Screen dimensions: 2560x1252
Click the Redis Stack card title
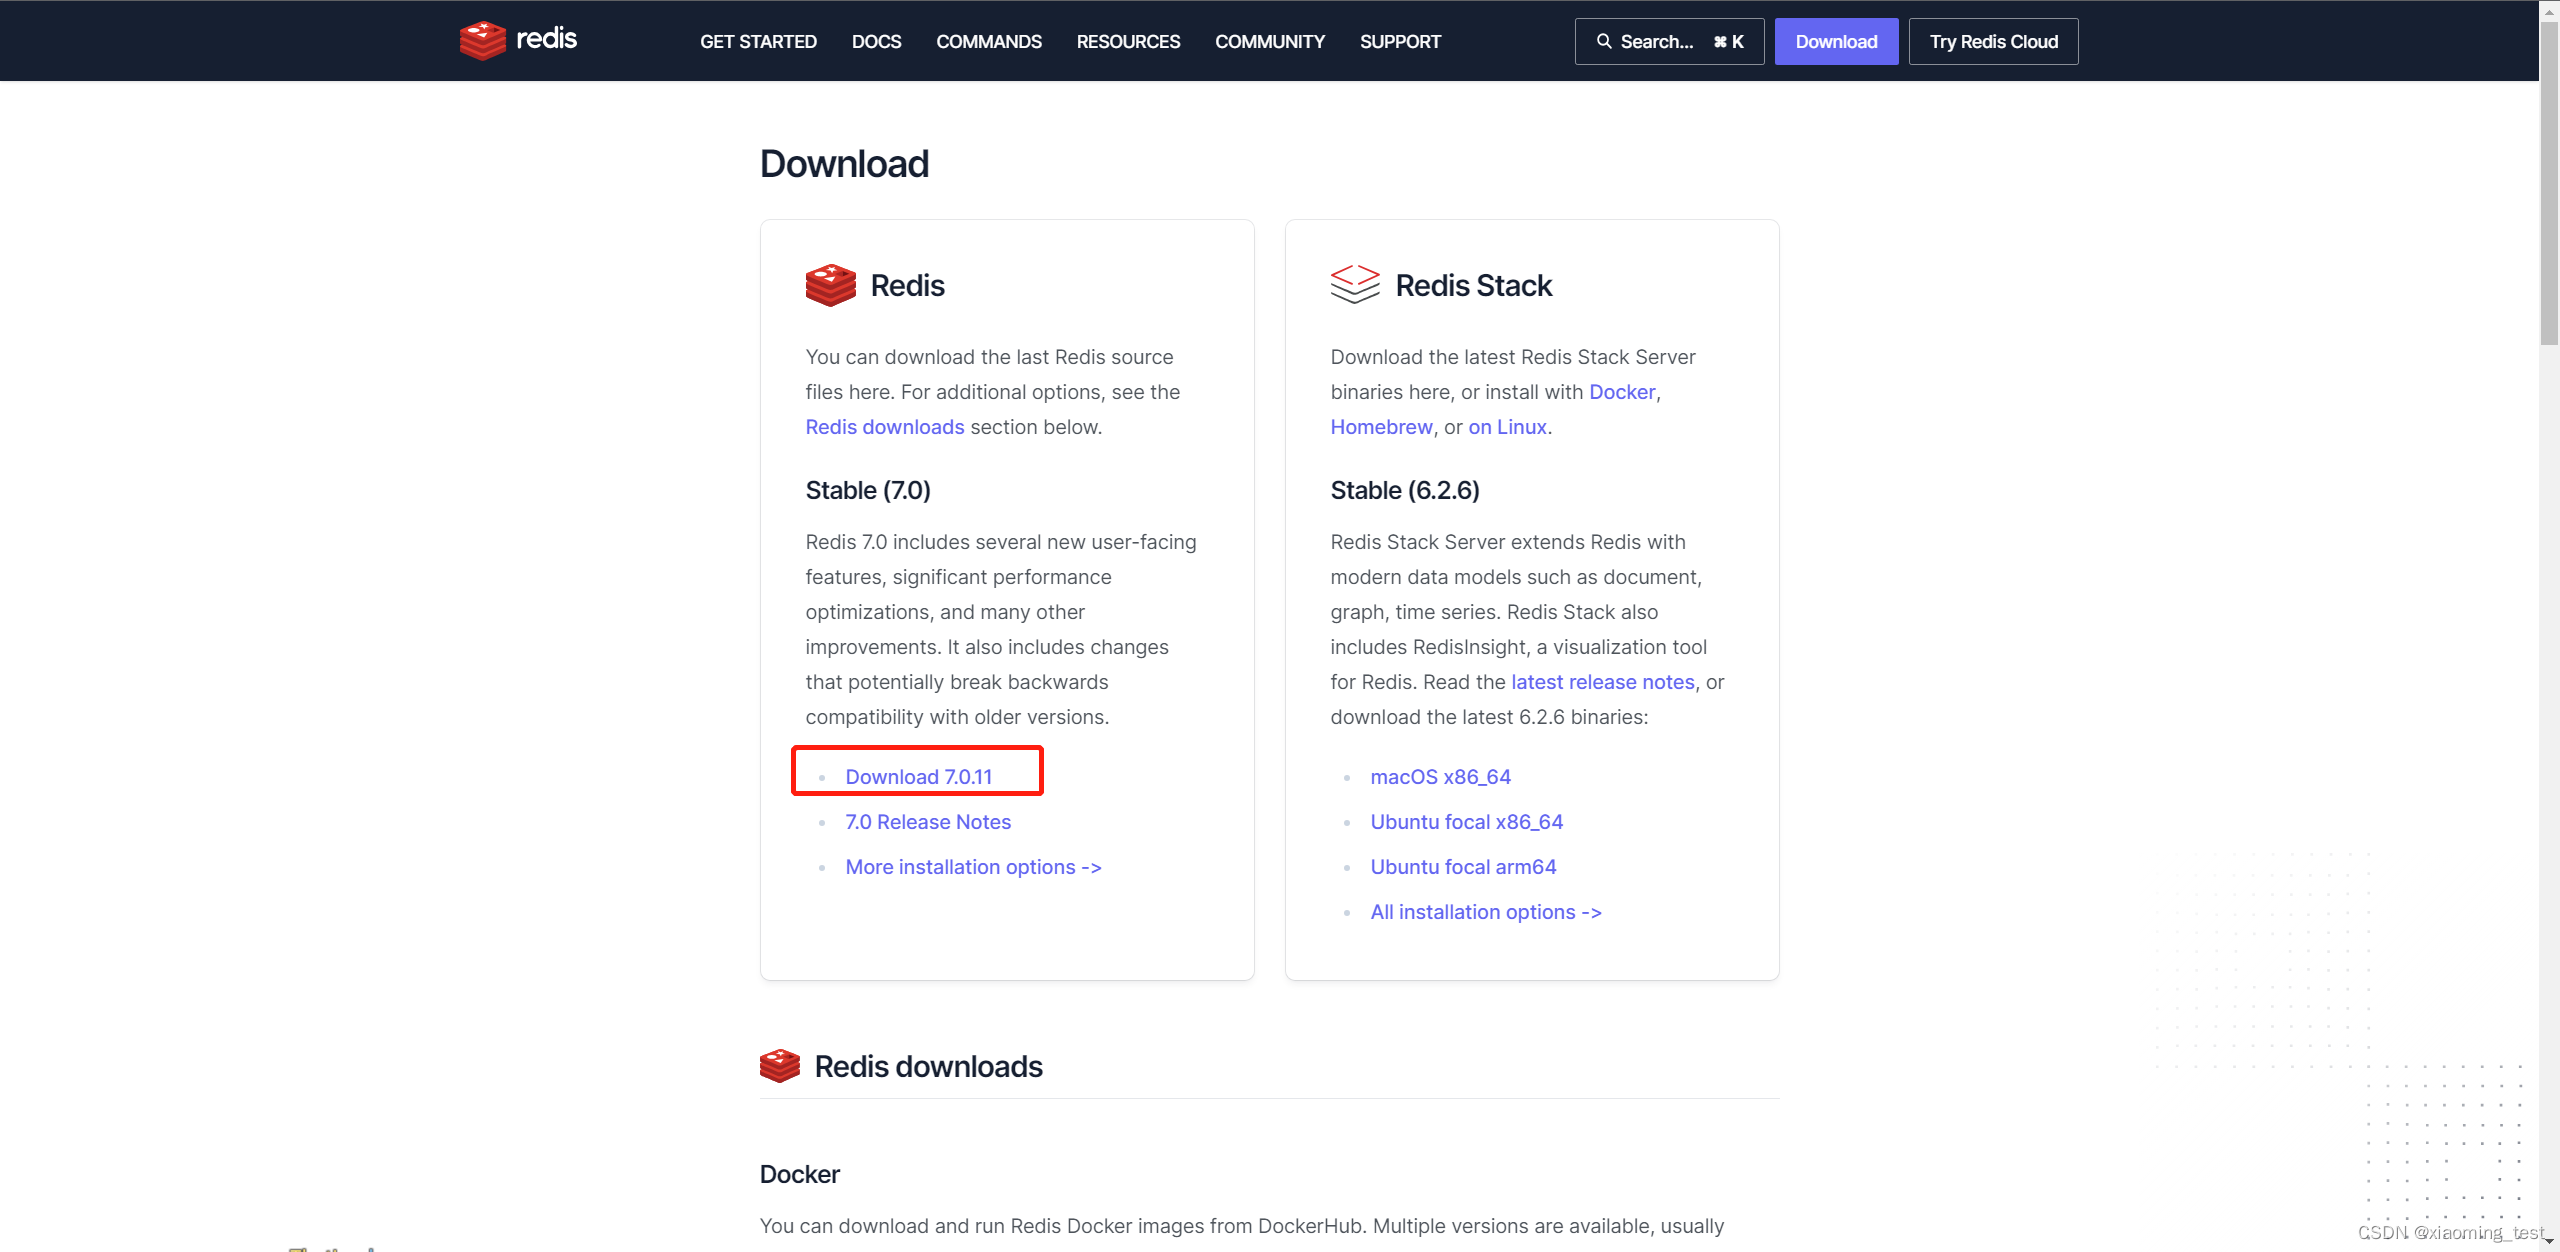click(1473, 285)
